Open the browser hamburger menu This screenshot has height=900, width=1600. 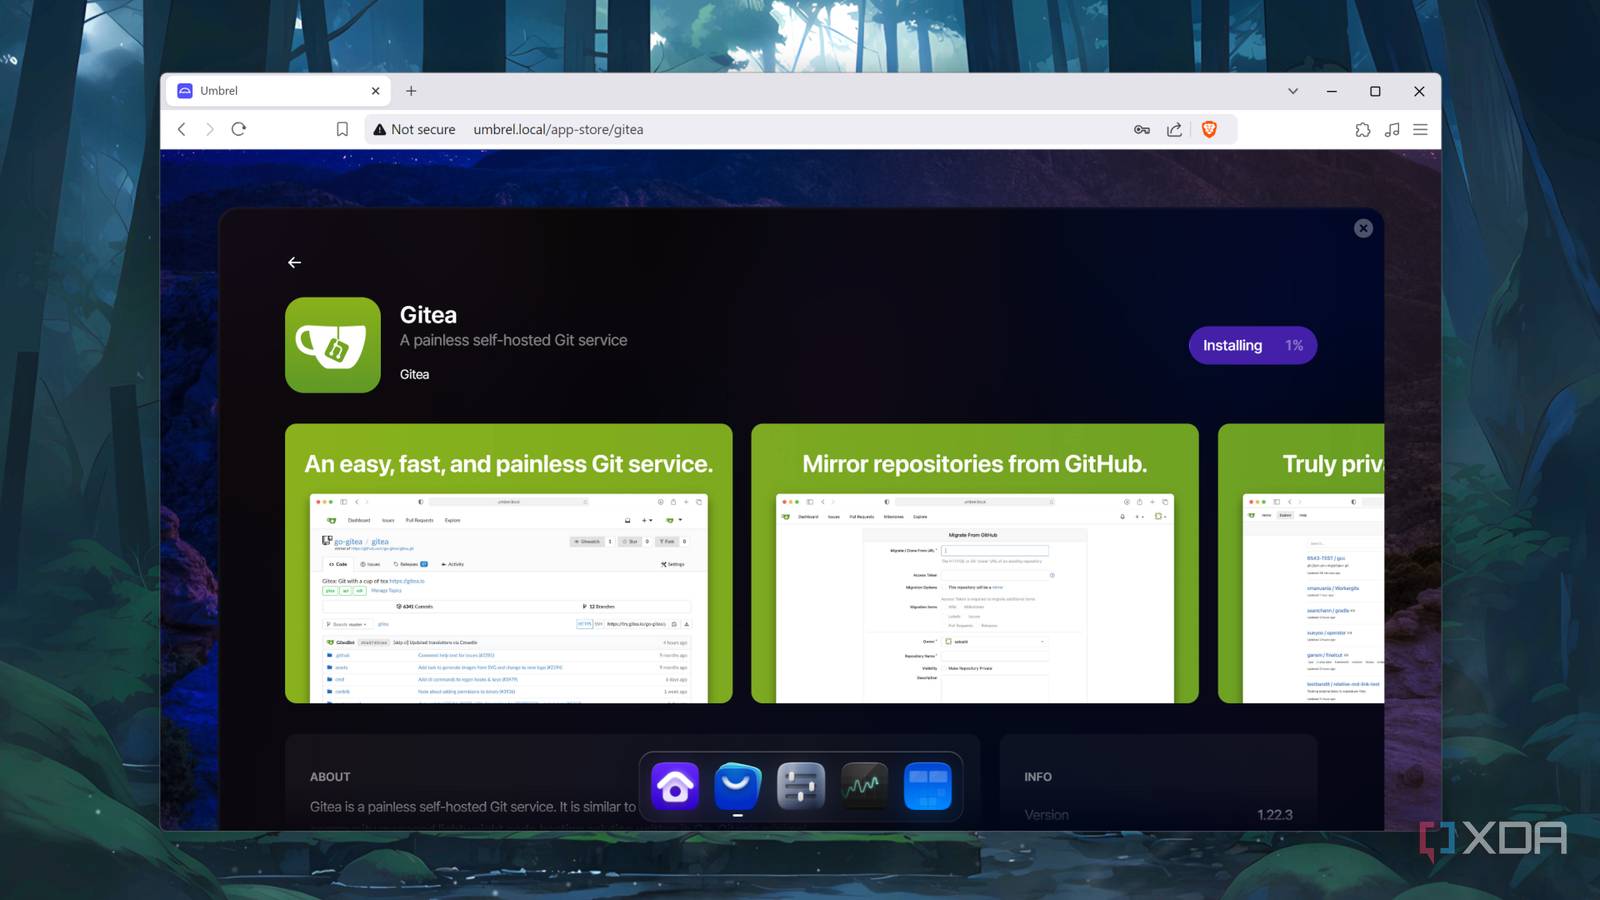pos(1421,129)
